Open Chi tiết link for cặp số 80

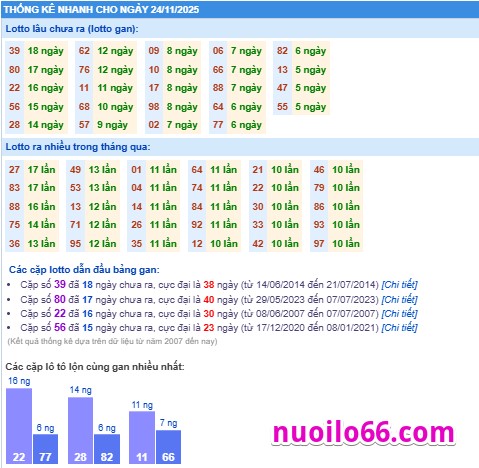(399, 299)
